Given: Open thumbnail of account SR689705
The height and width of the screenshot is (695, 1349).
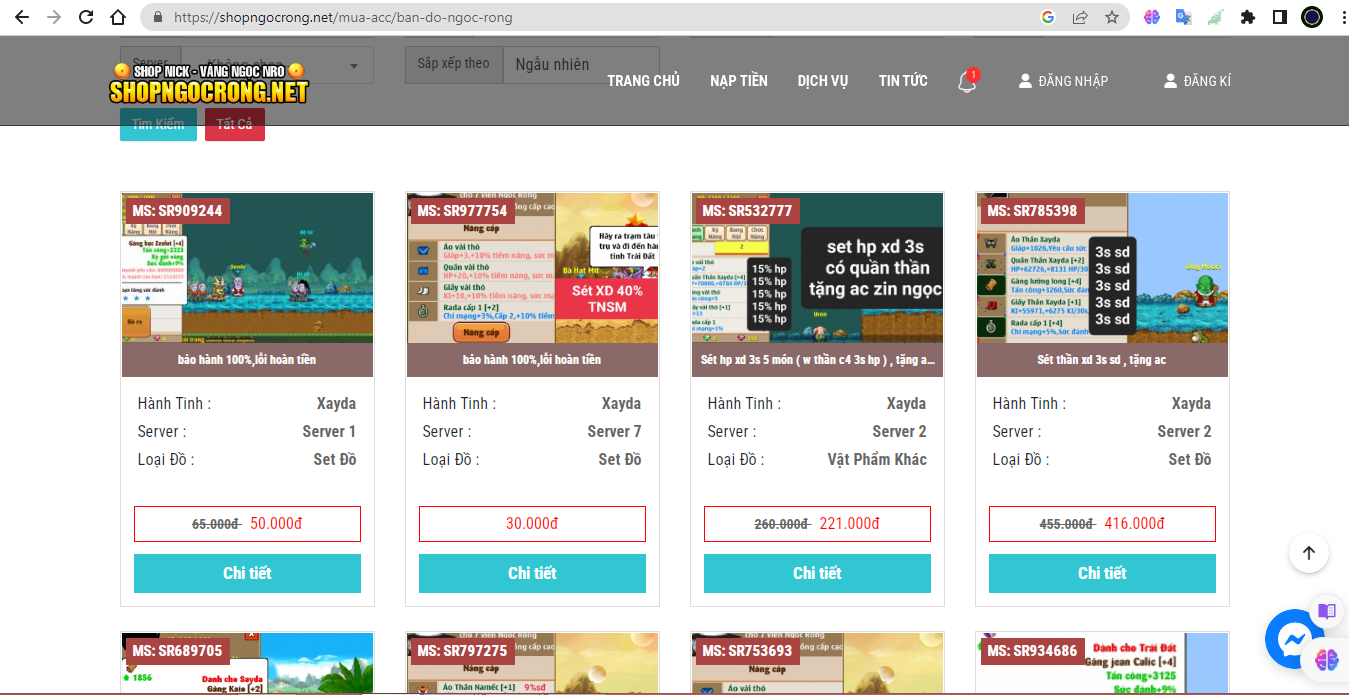Looking at the screenshot, I should coord(247,663).
